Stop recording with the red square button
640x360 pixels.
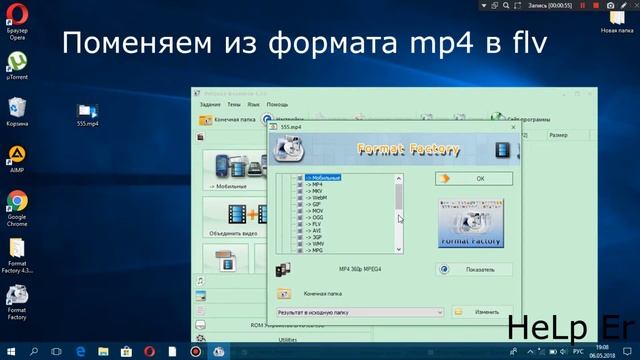[x=596, y=5]
